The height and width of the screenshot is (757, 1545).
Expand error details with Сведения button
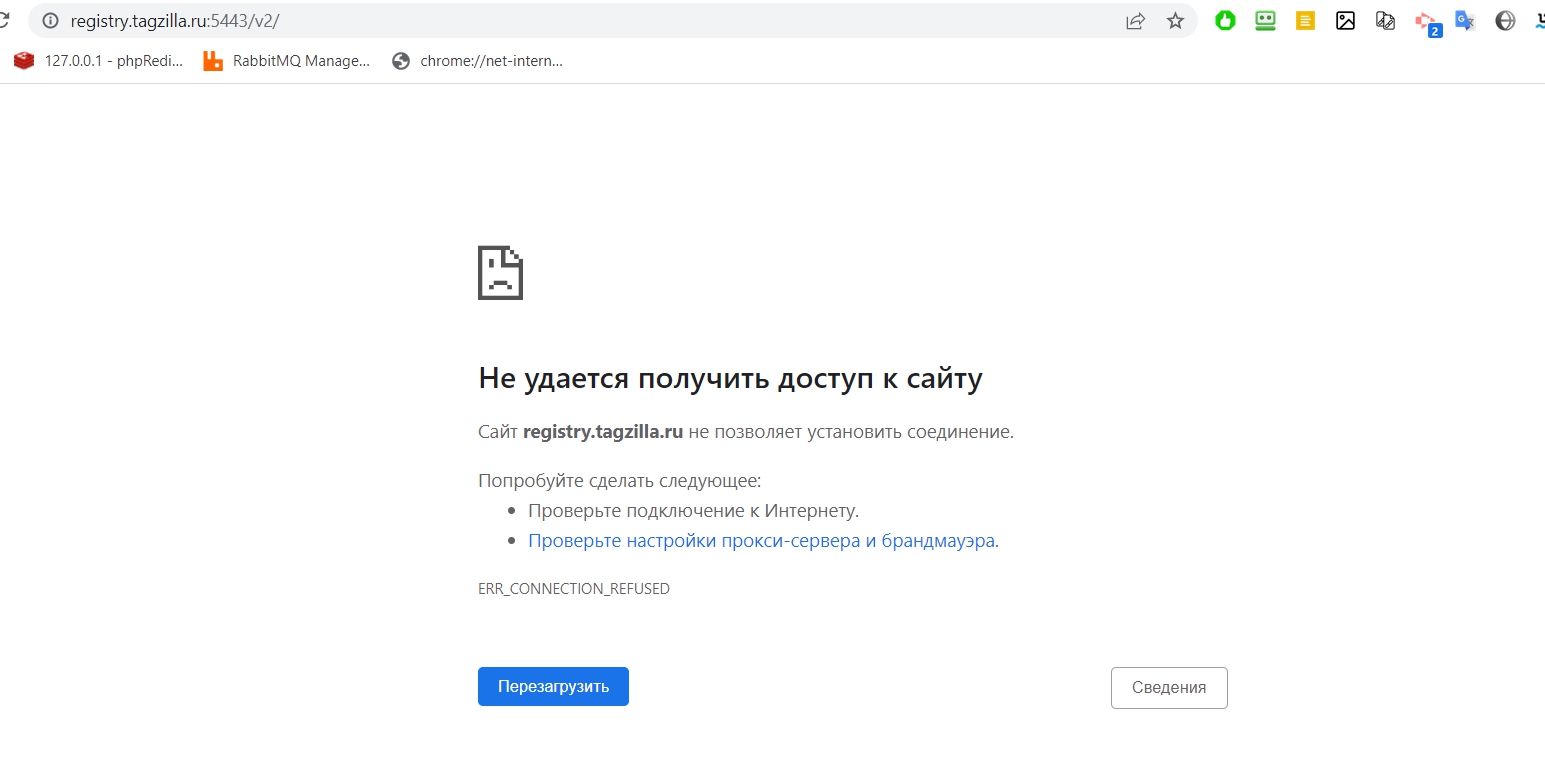[1168, 687]
